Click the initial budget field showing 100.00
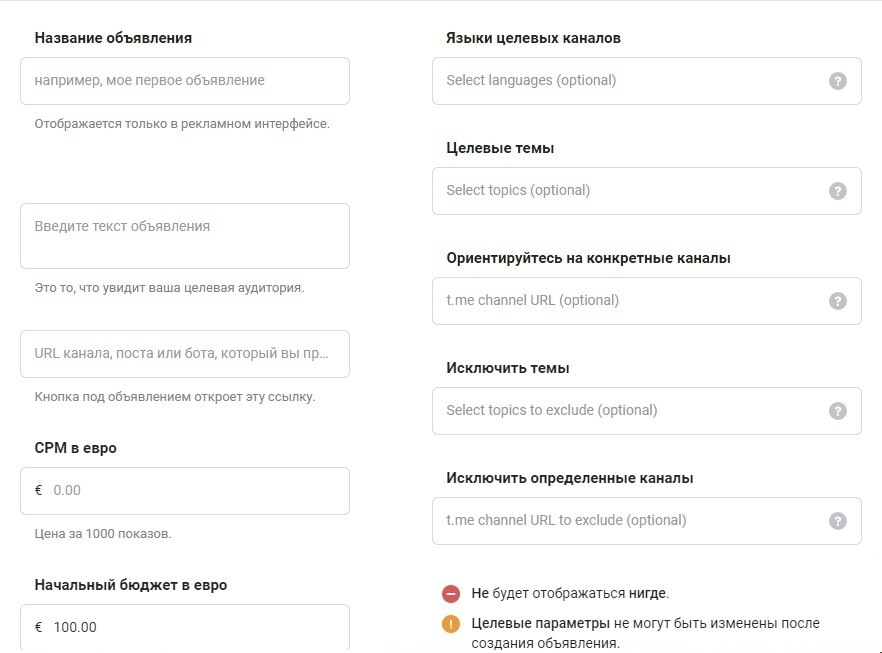This screenshot has width=882, height=653. [x=195, y=628]
